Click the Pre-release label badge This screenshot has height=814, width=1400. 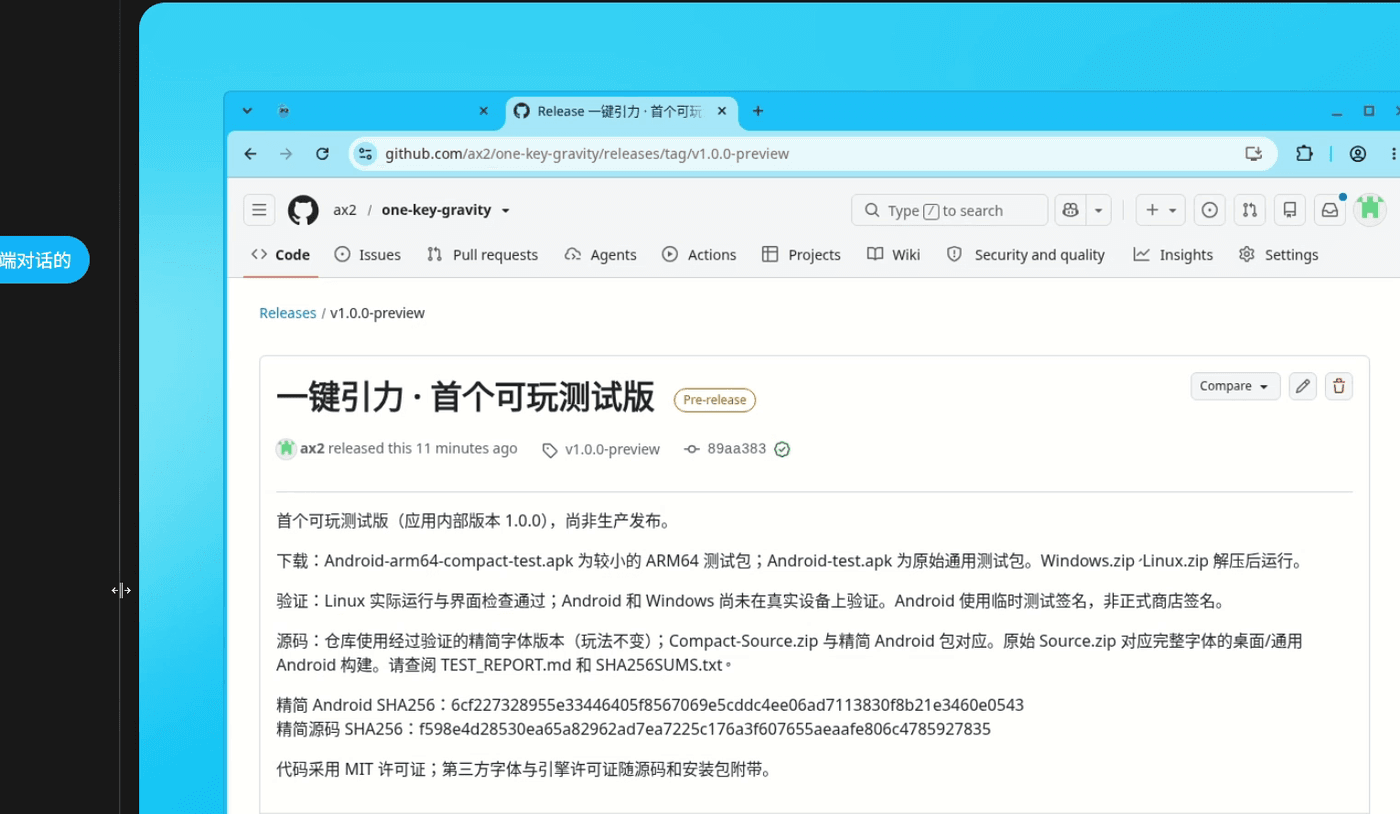click(715, 400)
